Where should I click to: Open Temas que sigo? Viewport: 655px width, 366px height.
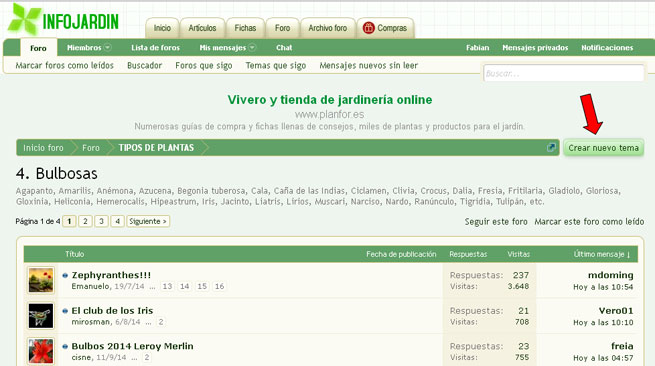[276, 66]
